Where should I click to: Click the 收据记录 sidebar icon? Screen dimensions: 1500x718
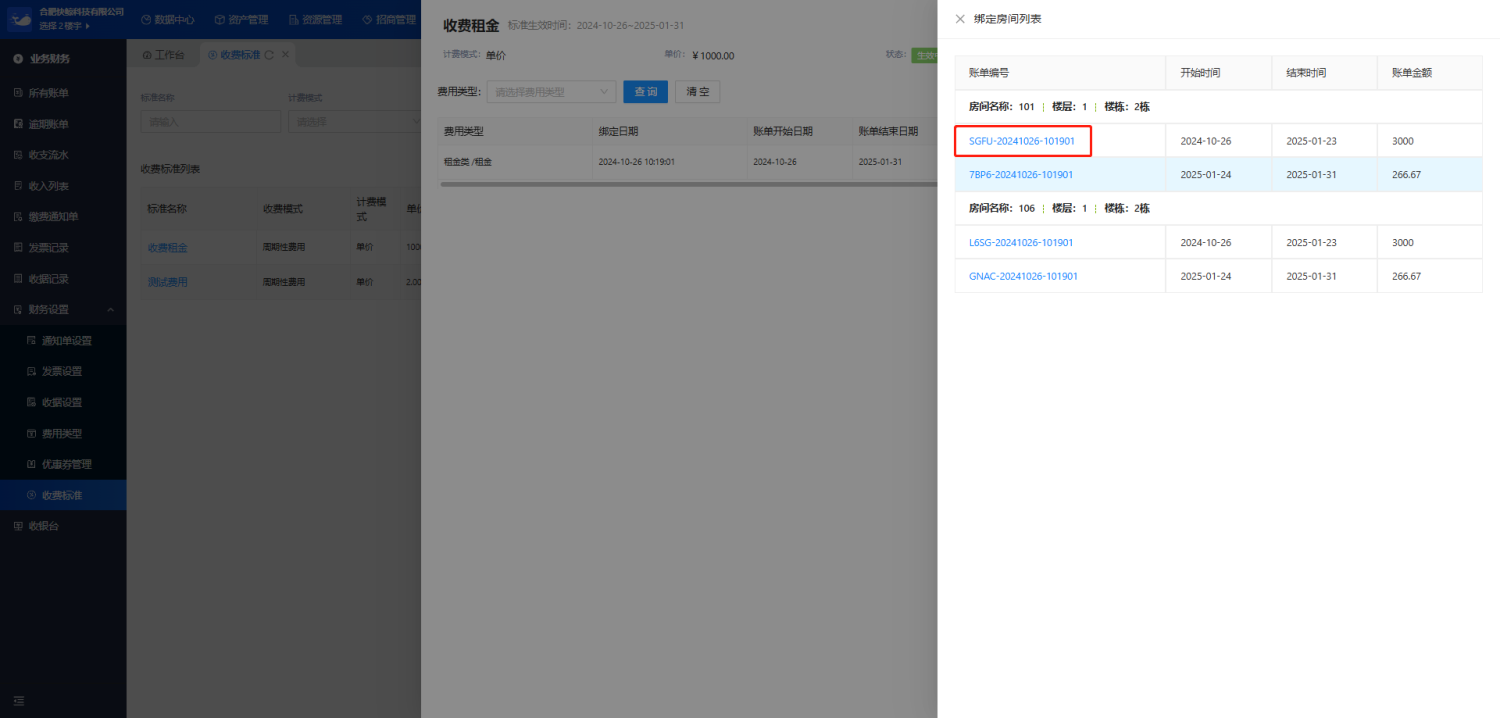coord(18,279)
